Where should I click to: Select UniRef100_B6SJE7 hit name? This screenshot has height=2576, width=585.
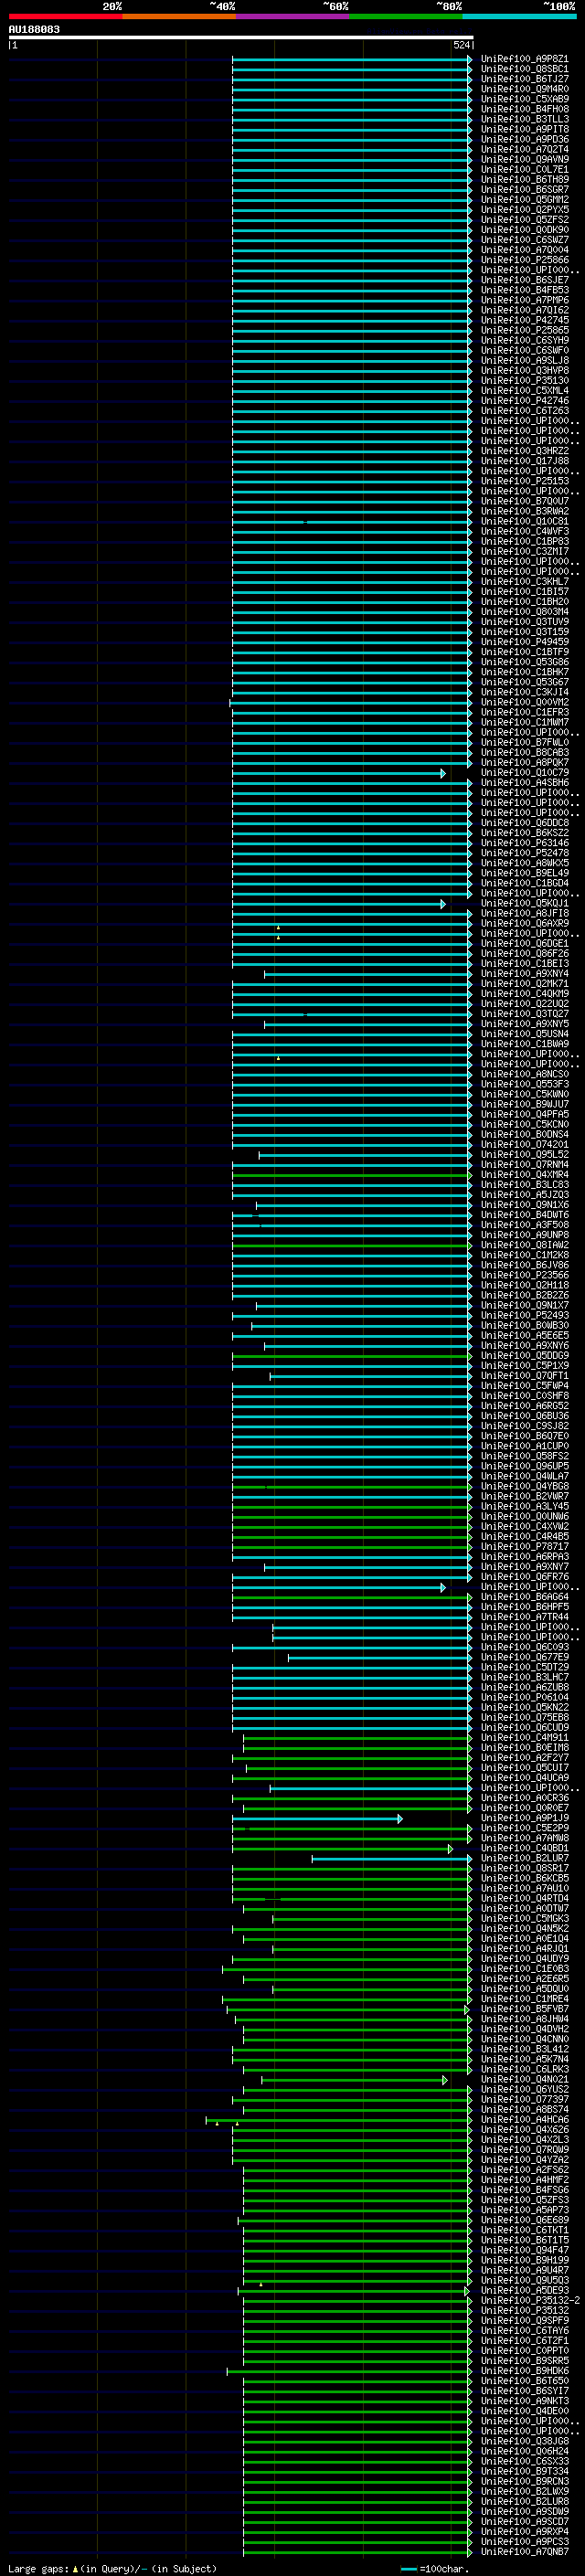click(524, 280)
